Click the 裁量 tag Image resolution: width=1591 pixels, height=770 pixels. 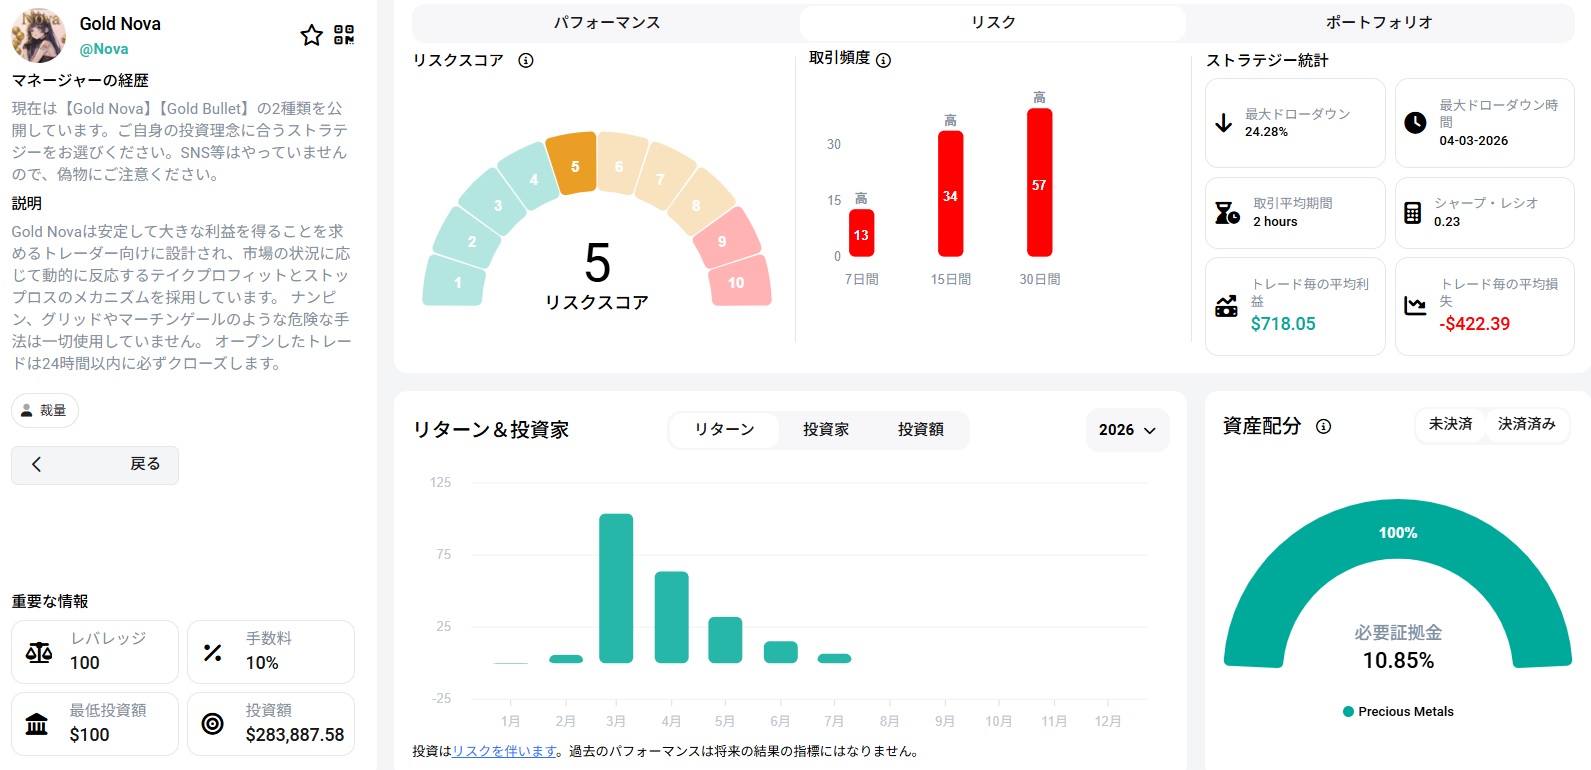pos(45,410)
